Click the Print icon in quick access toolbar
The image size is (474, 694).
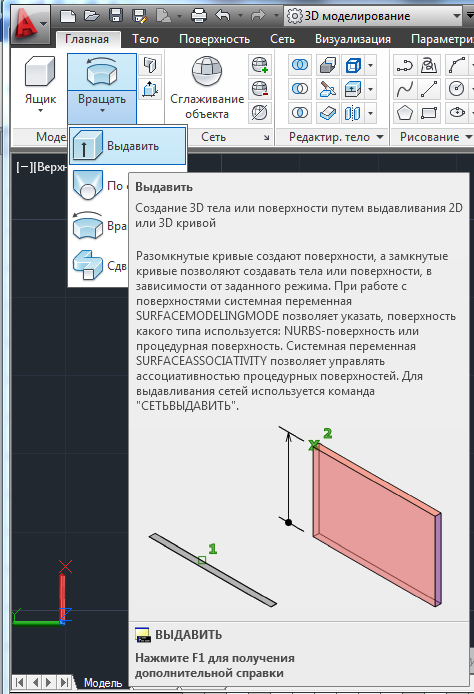tap(199, 16)
